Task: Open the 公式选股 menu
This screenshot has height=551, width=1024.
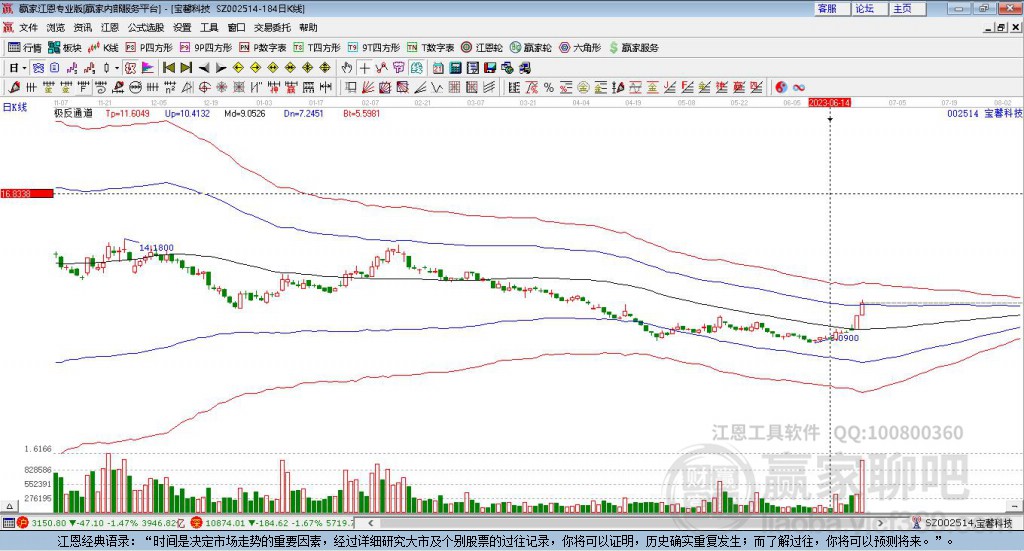Action: 146,27
